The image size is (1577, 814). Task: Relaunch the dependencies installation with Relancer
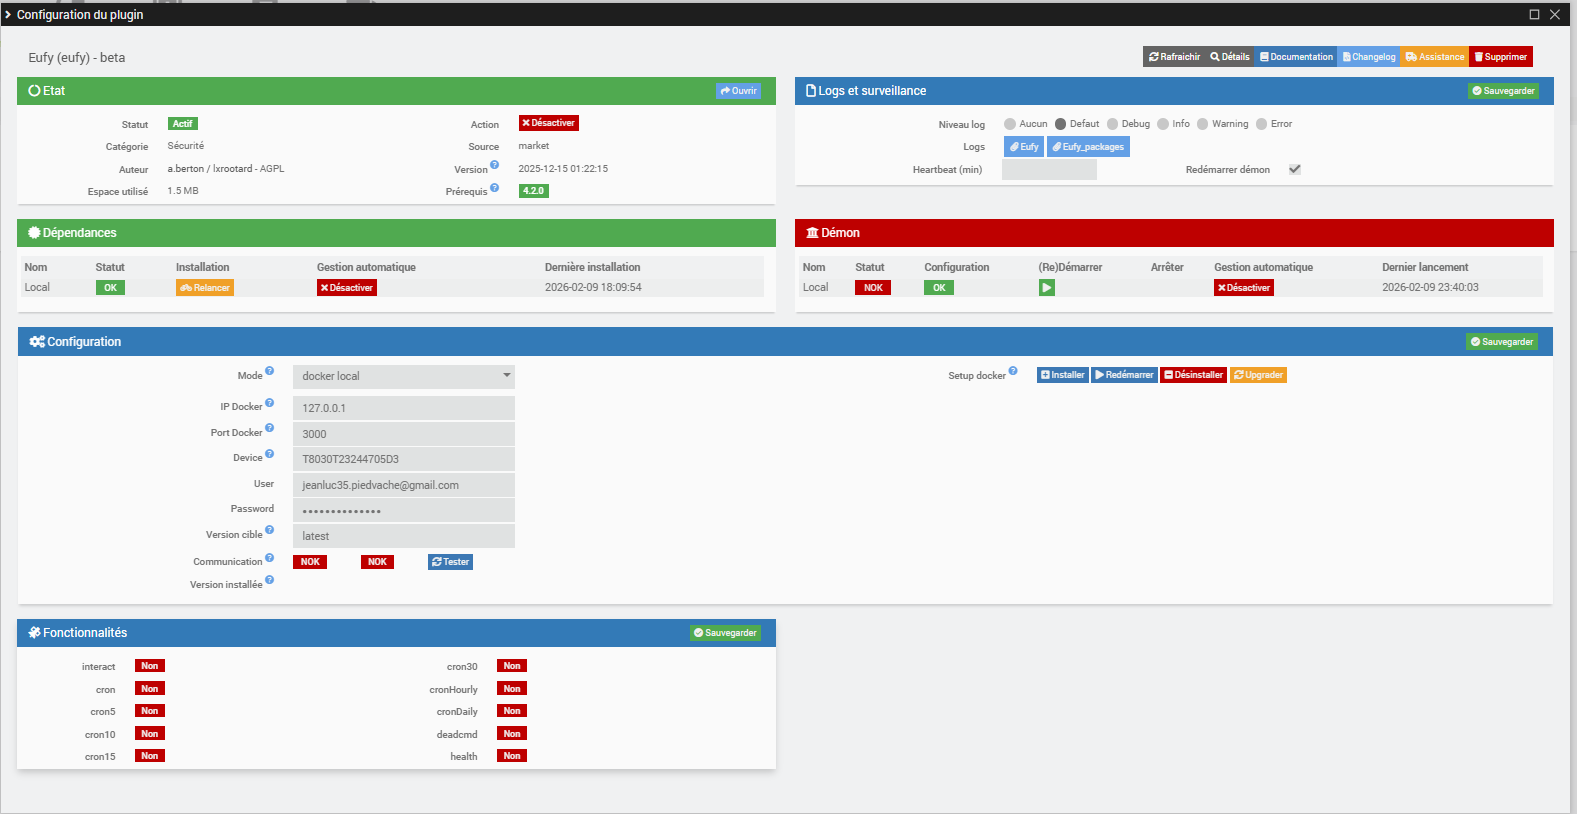click(205, 288)
